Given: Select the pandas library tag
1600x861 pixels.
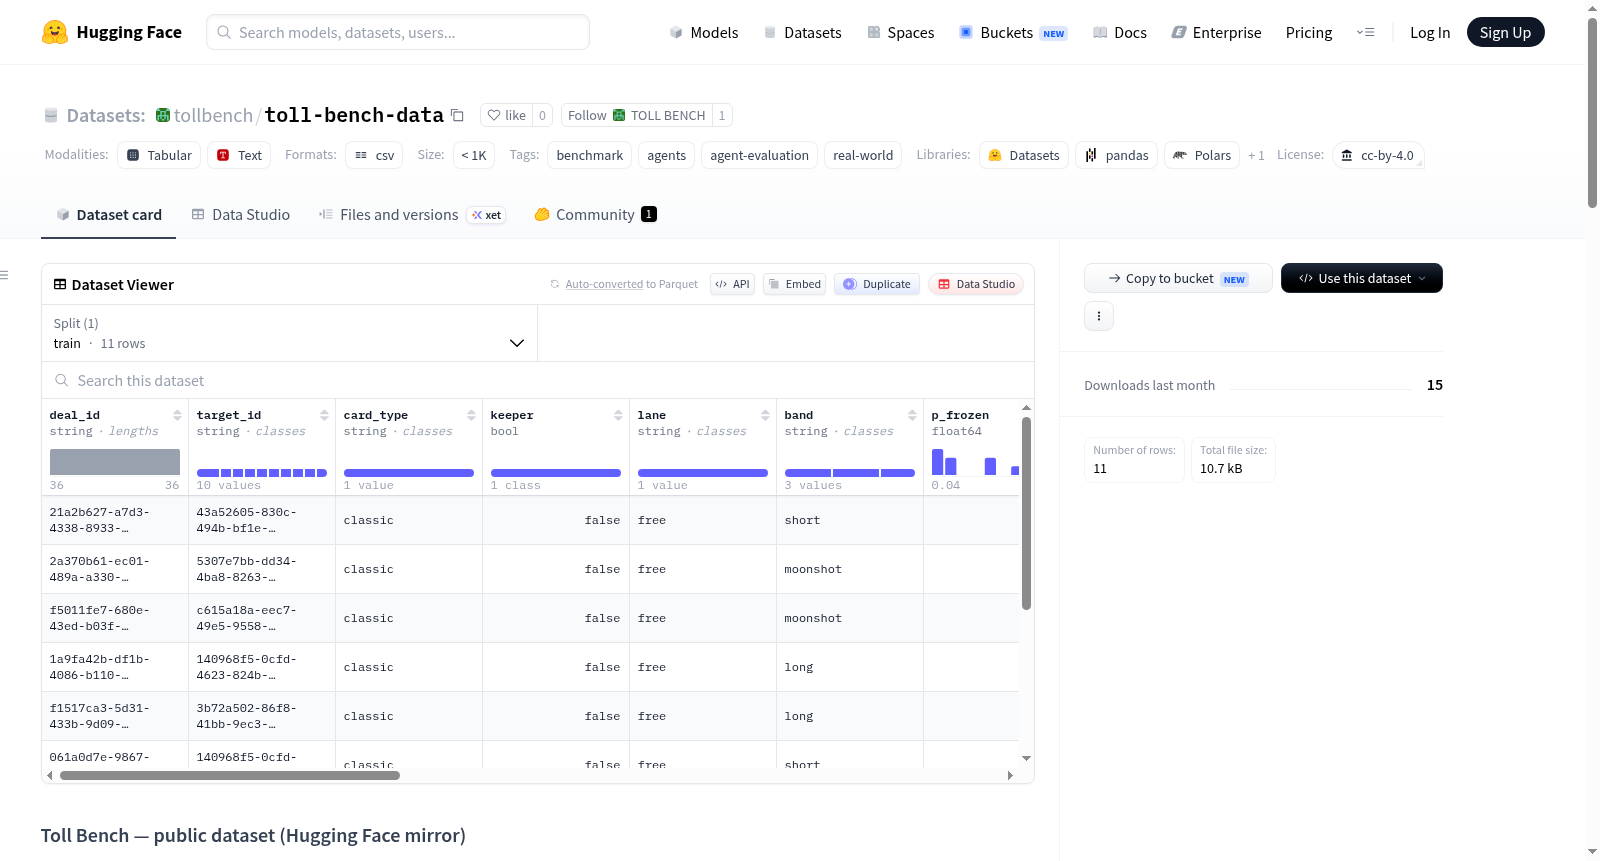Looking at the screenshot, I should 1117,155.
